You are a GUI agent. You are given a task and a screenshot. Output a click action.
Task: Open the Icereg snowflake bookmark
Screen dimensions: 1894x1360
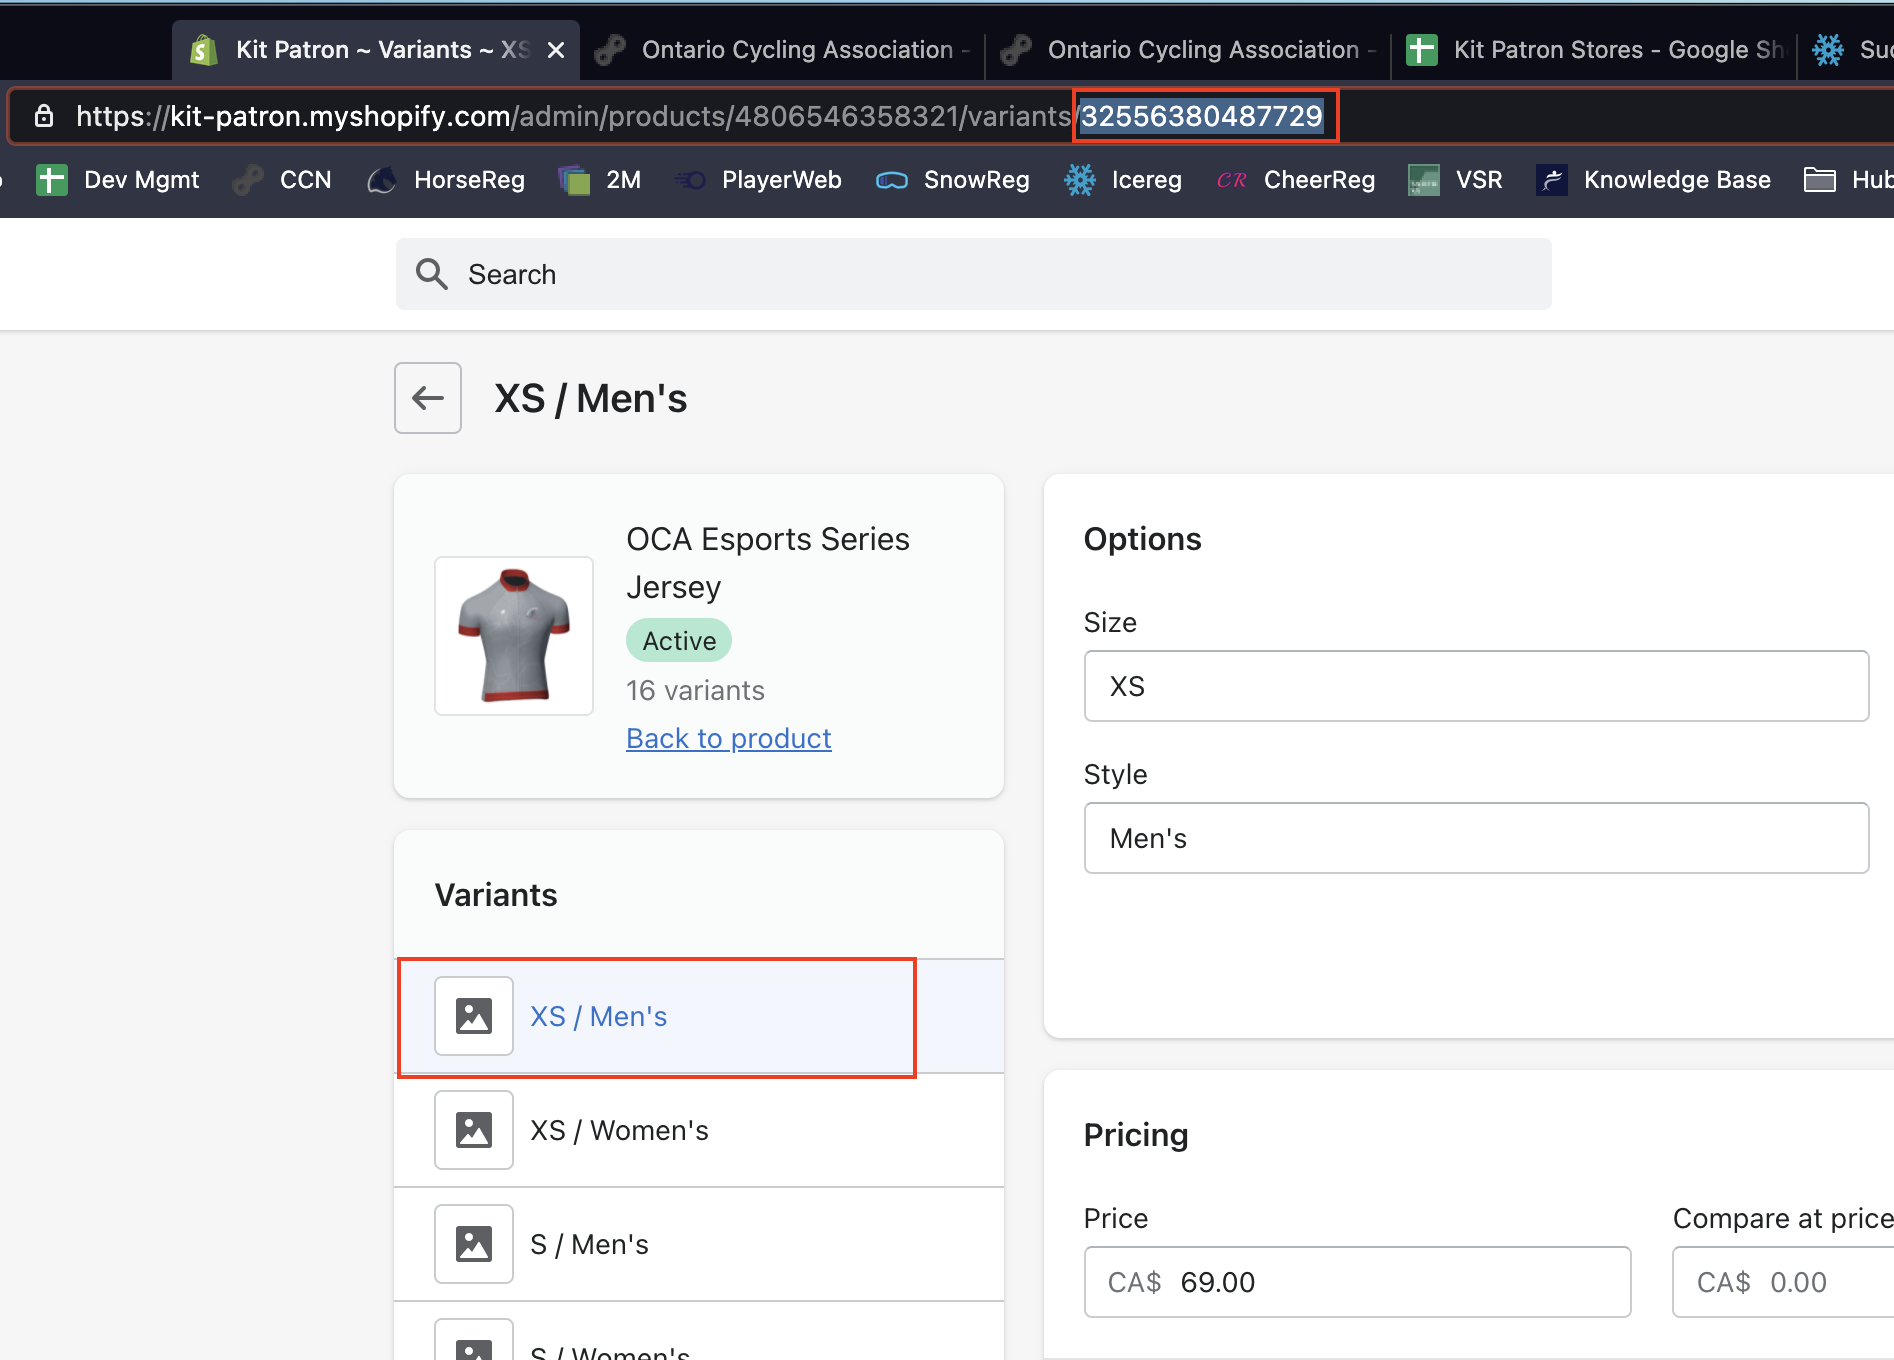coord(1124,180)
